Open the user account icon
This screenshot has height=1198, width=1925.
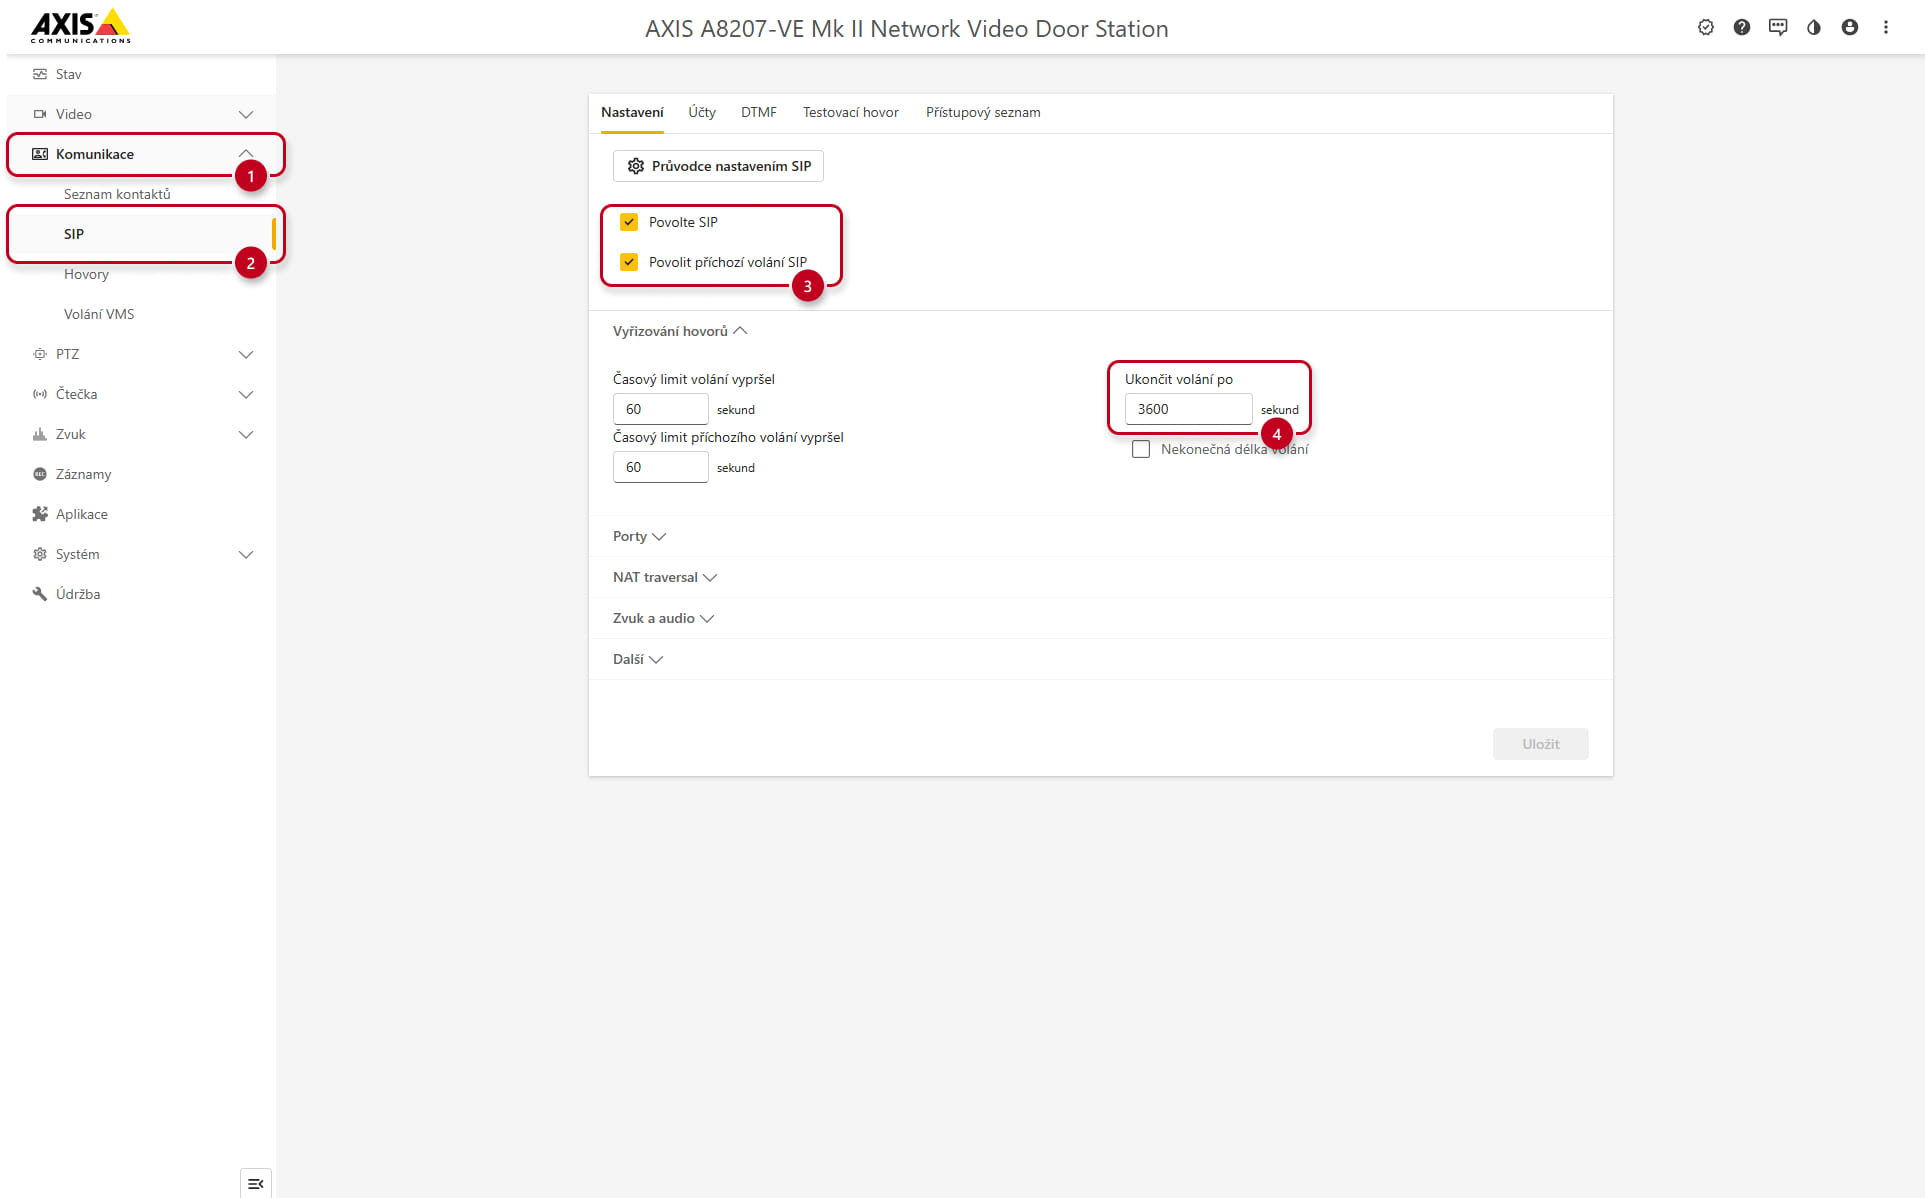1850,28
